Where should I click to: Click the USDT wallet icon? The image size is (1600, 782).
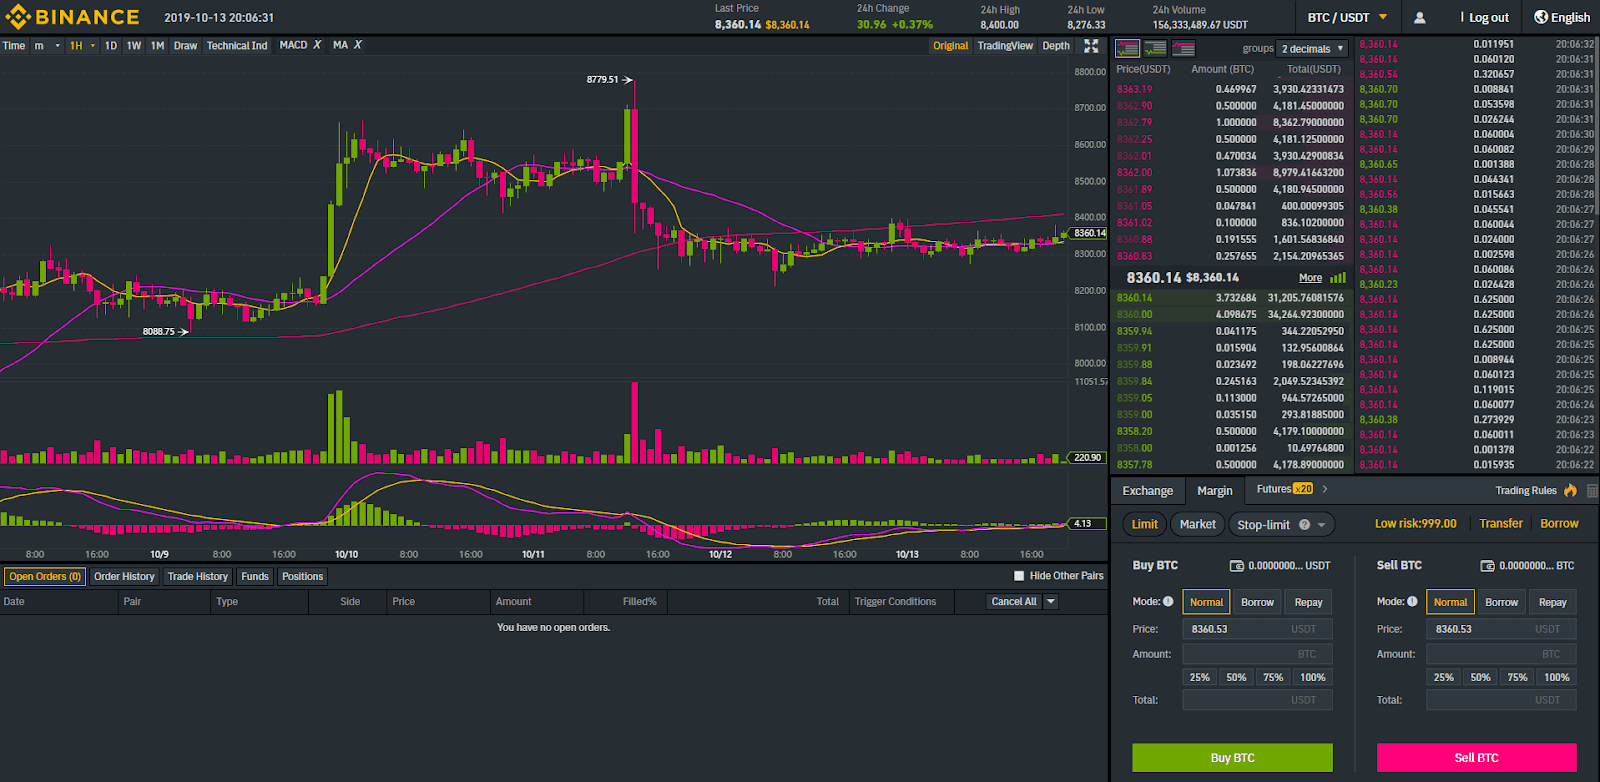[1237, 566]
